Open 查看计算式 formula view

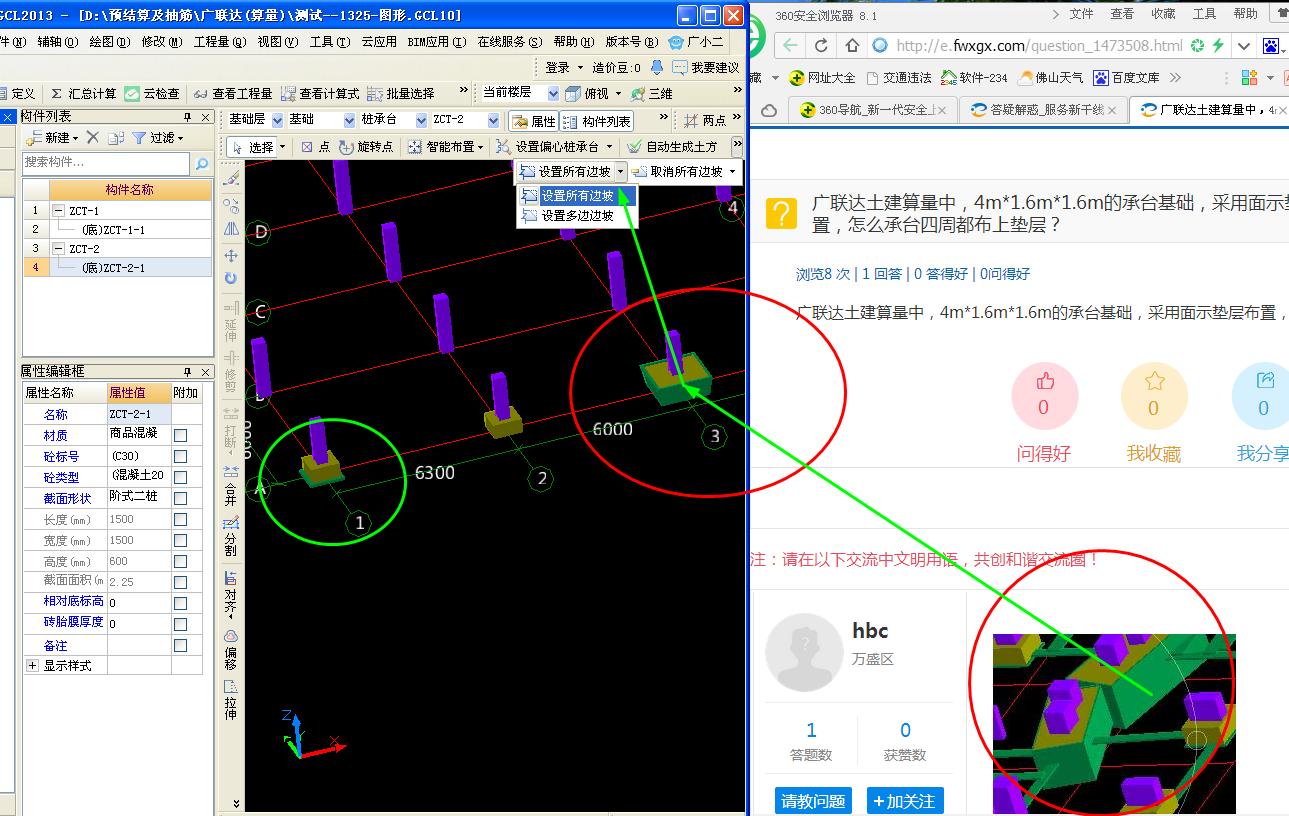click(319, 93)
